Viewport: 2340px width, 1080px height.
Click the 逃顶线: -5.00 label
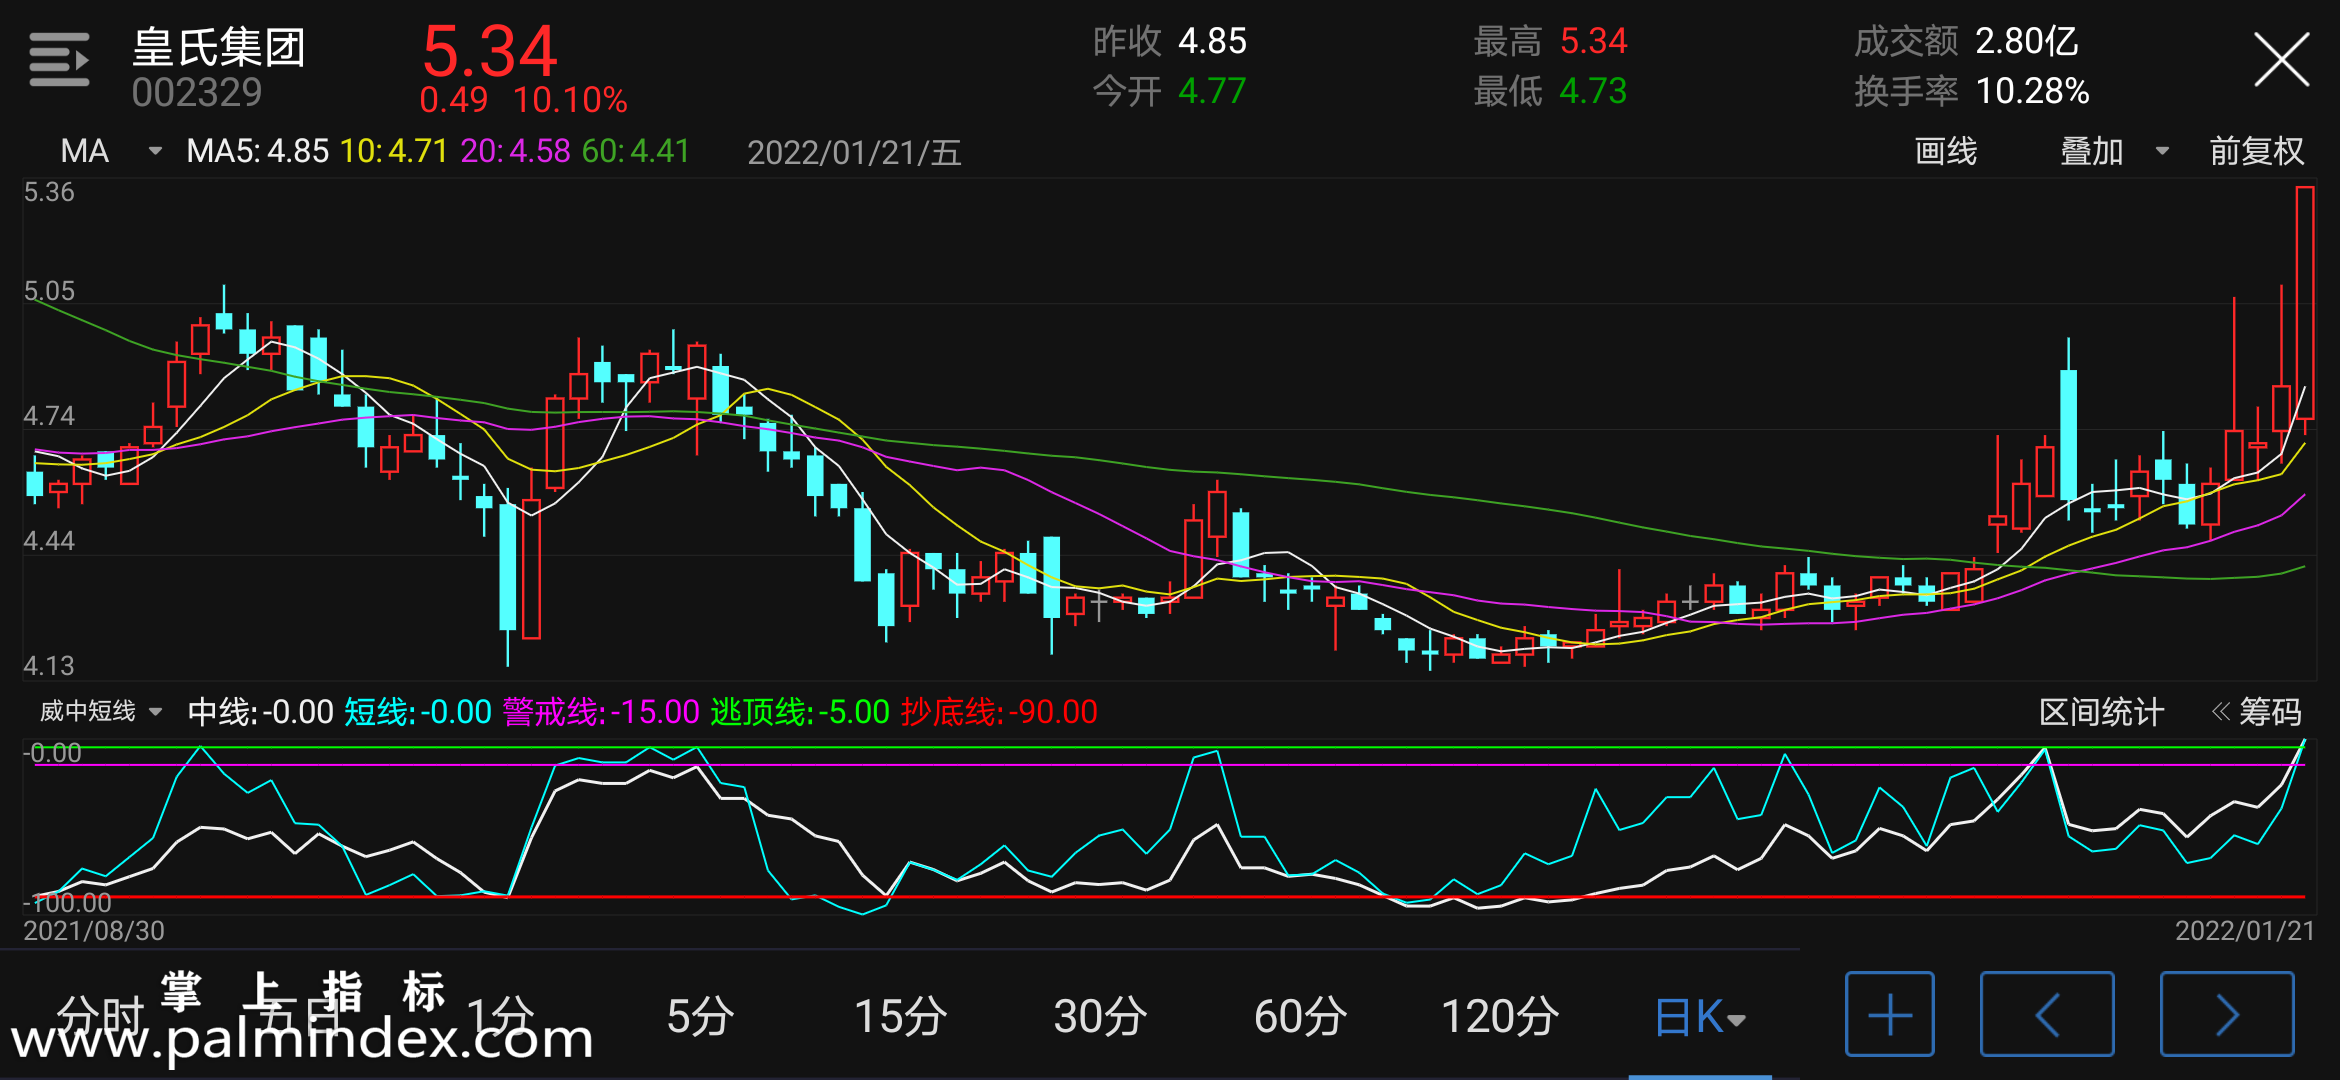(800, 712)
